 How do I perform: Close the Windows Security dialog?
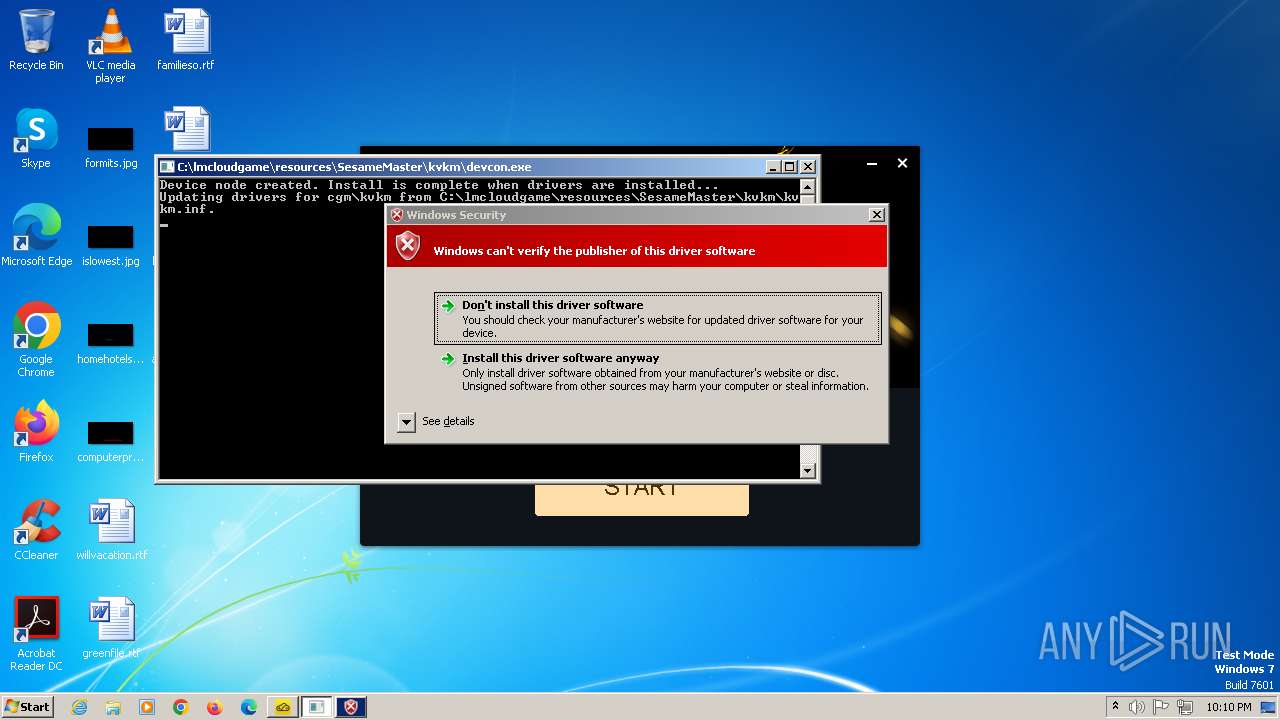tap(877, 215)
